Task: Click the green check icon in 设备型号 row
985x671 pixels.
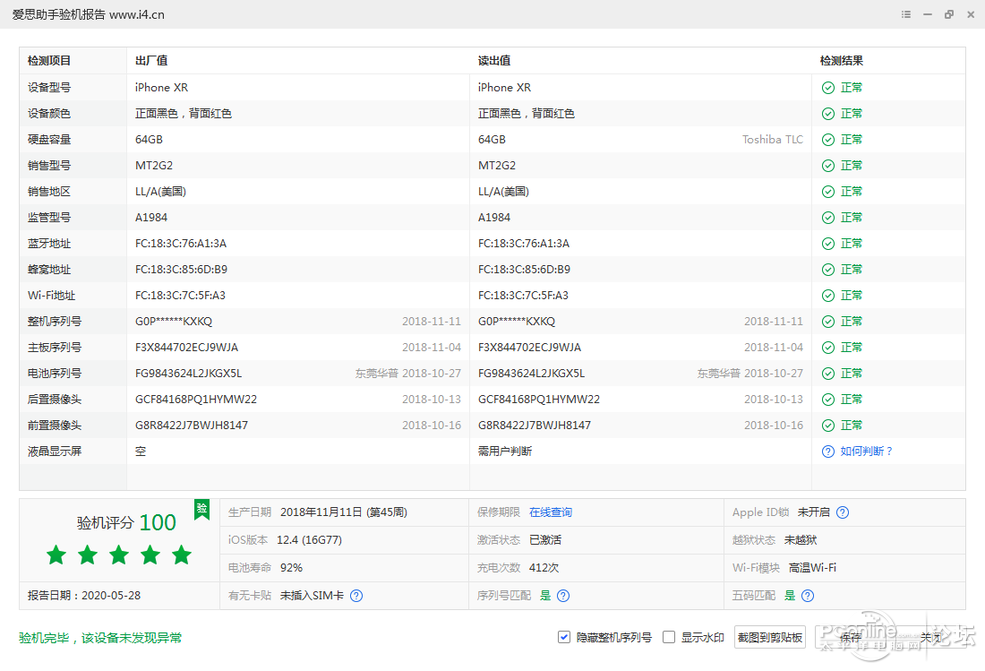Action: coord(828,88)
